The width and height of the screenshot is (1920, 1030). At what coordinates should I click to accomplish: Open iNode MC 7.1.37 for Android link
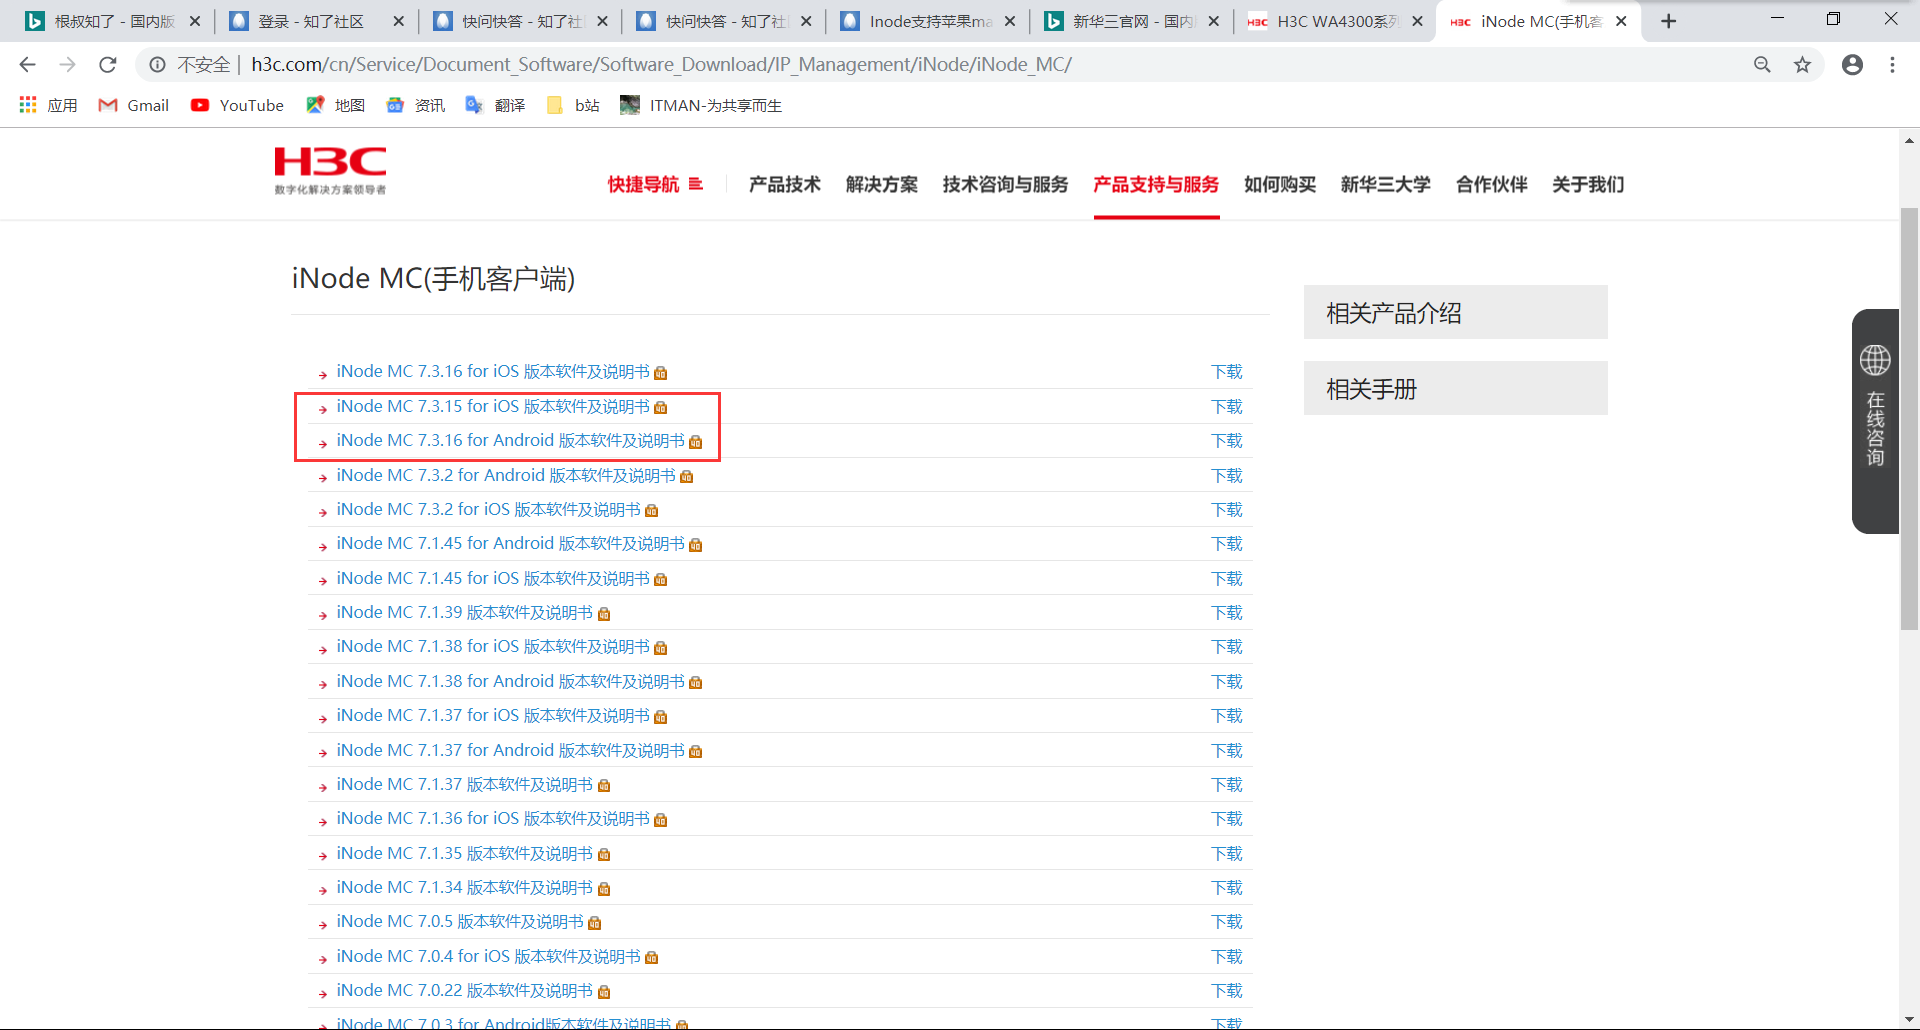point(511,751)
